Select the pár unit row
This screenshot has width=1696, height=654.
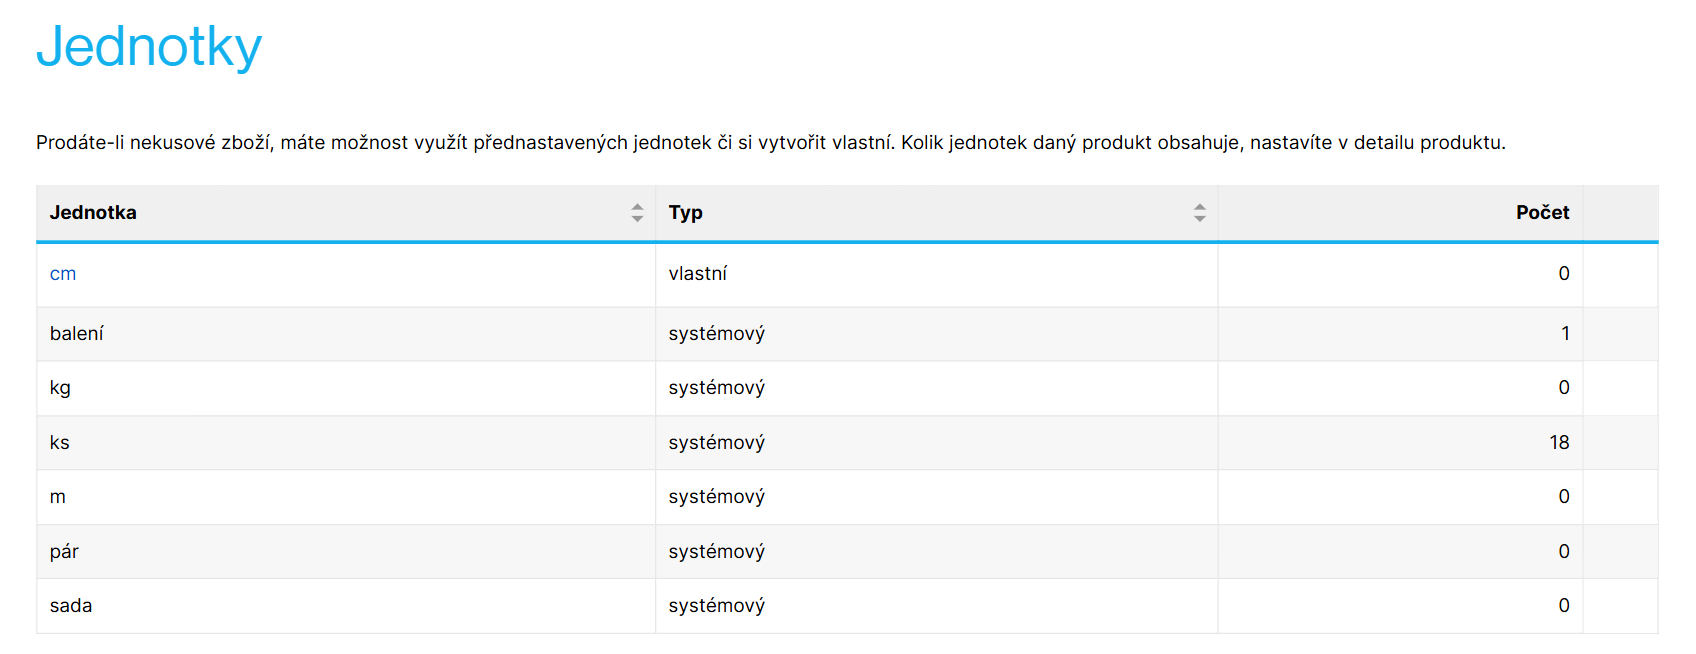pos(847,552)
